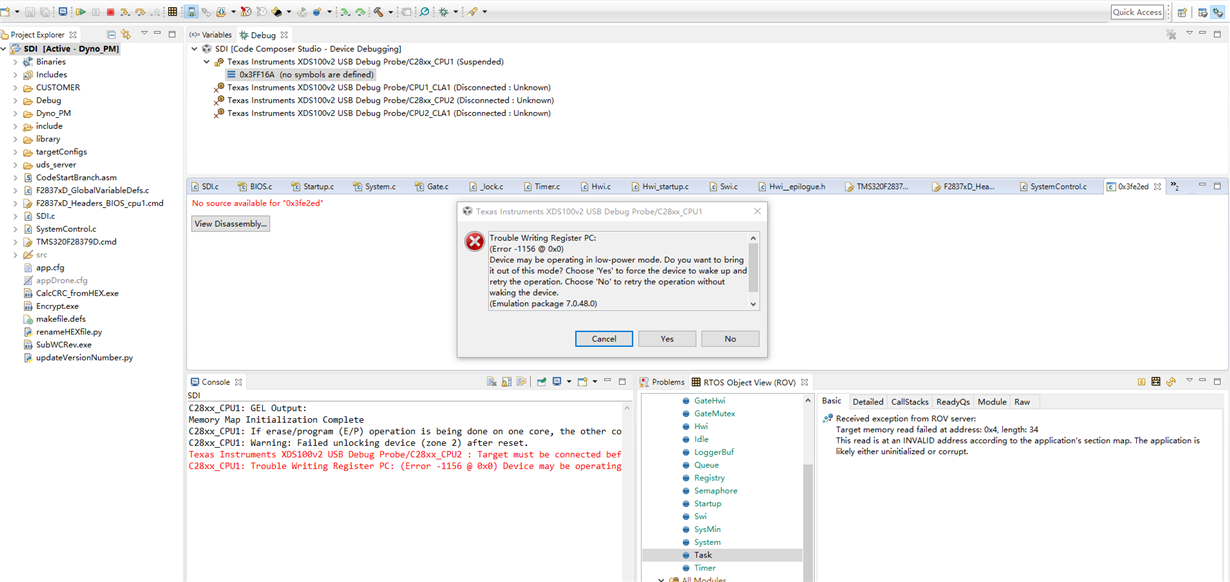Click Pin Console icon
The image size is (1230, 582).
541,382
